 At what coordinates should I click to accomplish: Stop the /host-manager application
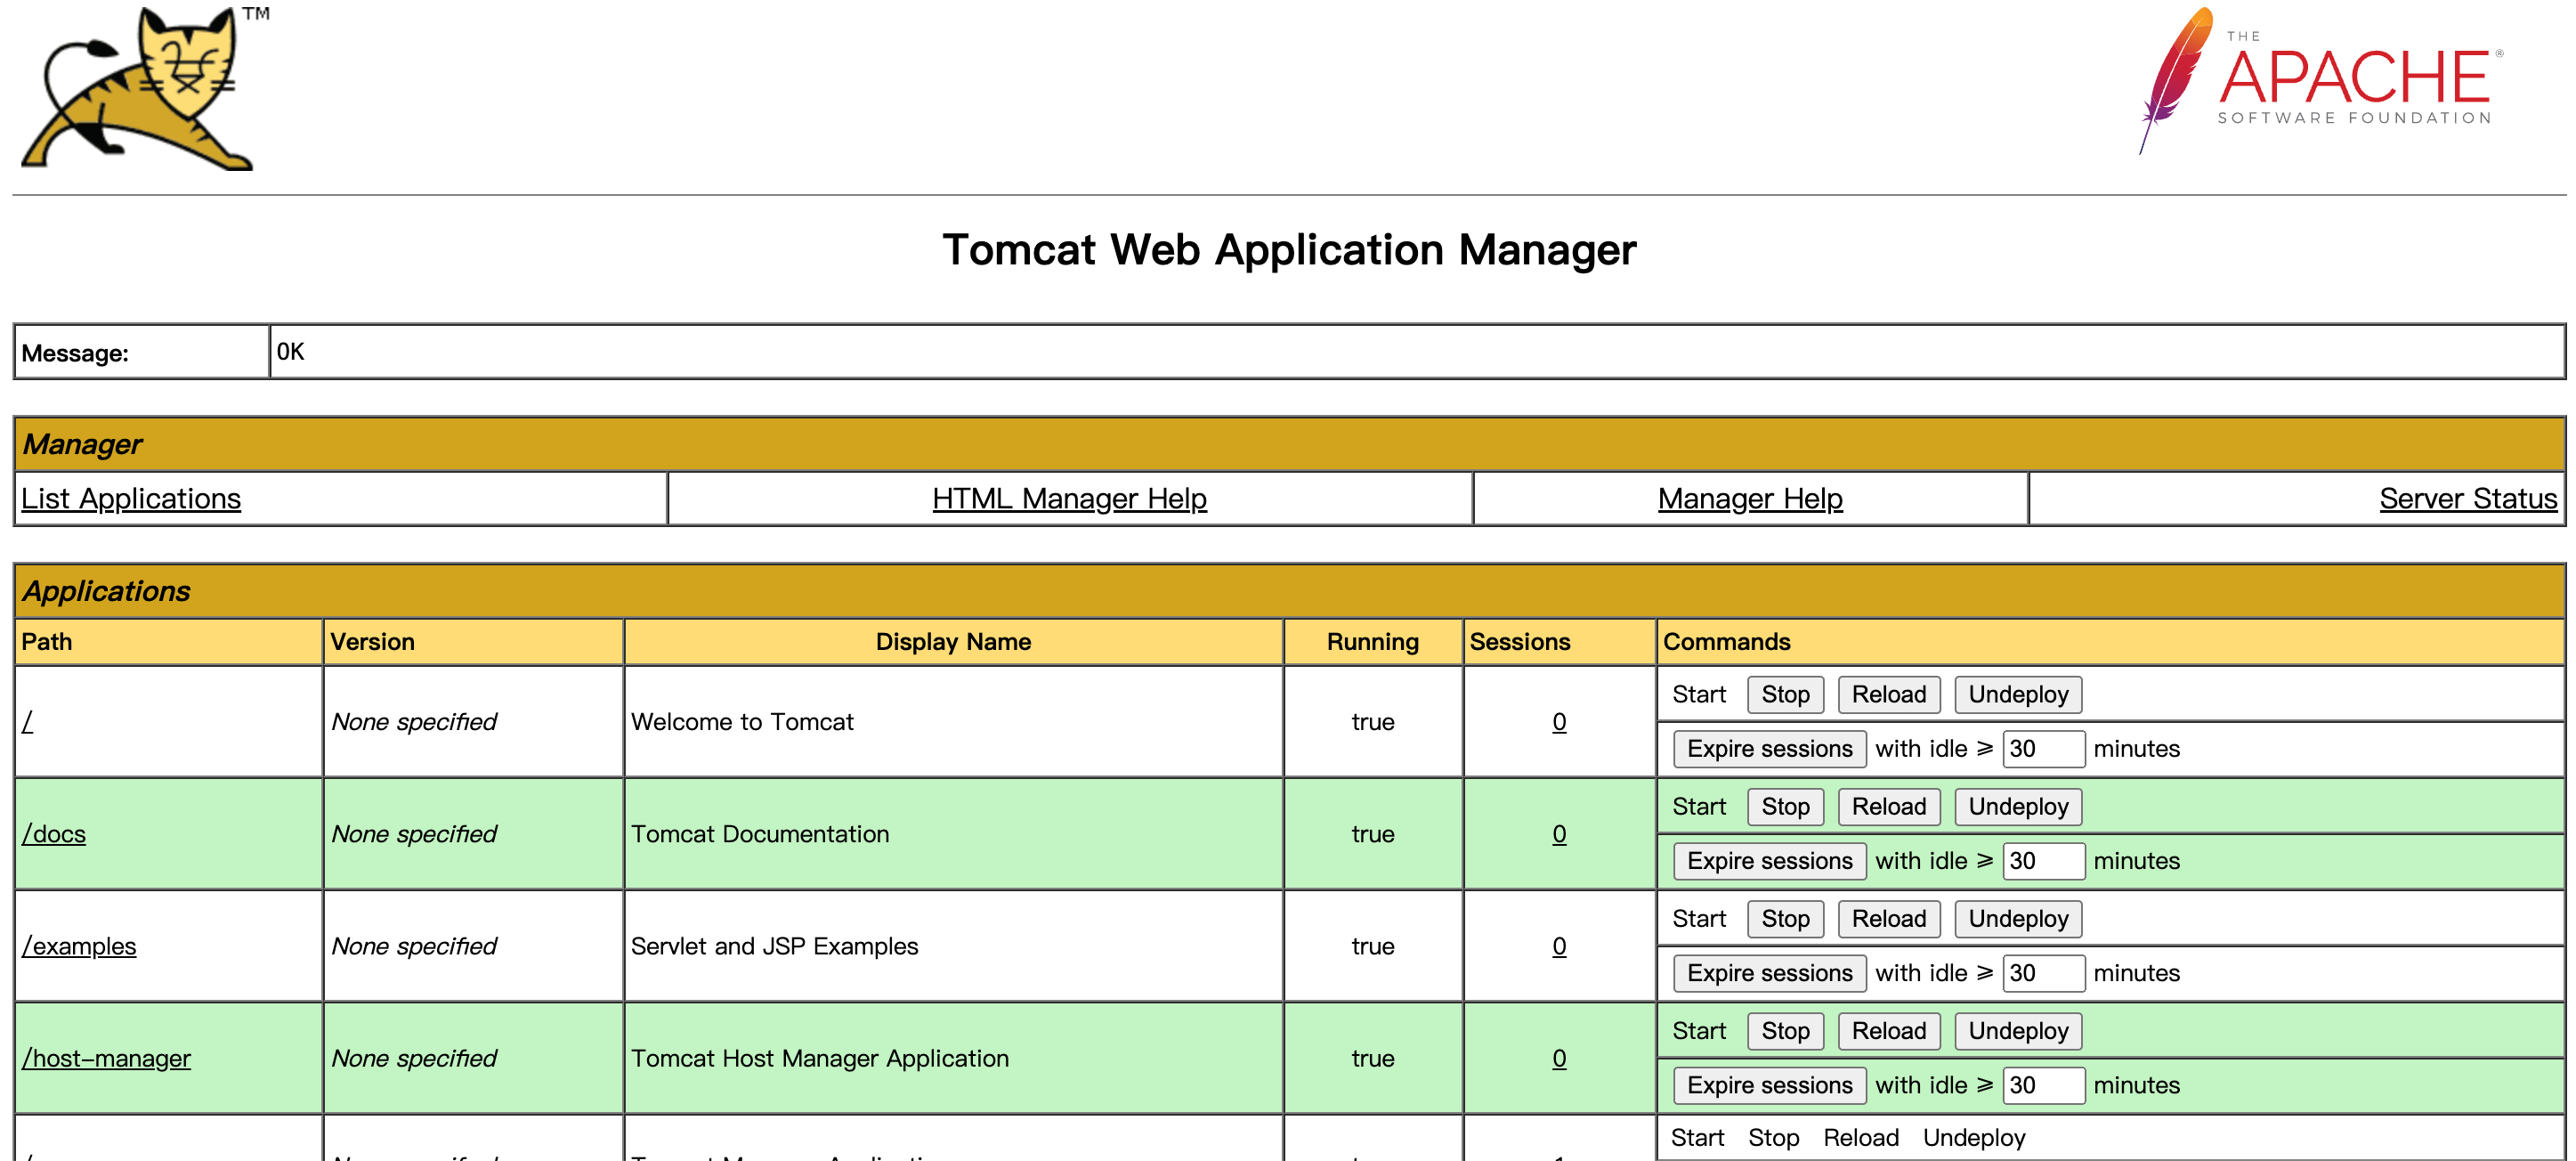[x=1785, y=1030]
